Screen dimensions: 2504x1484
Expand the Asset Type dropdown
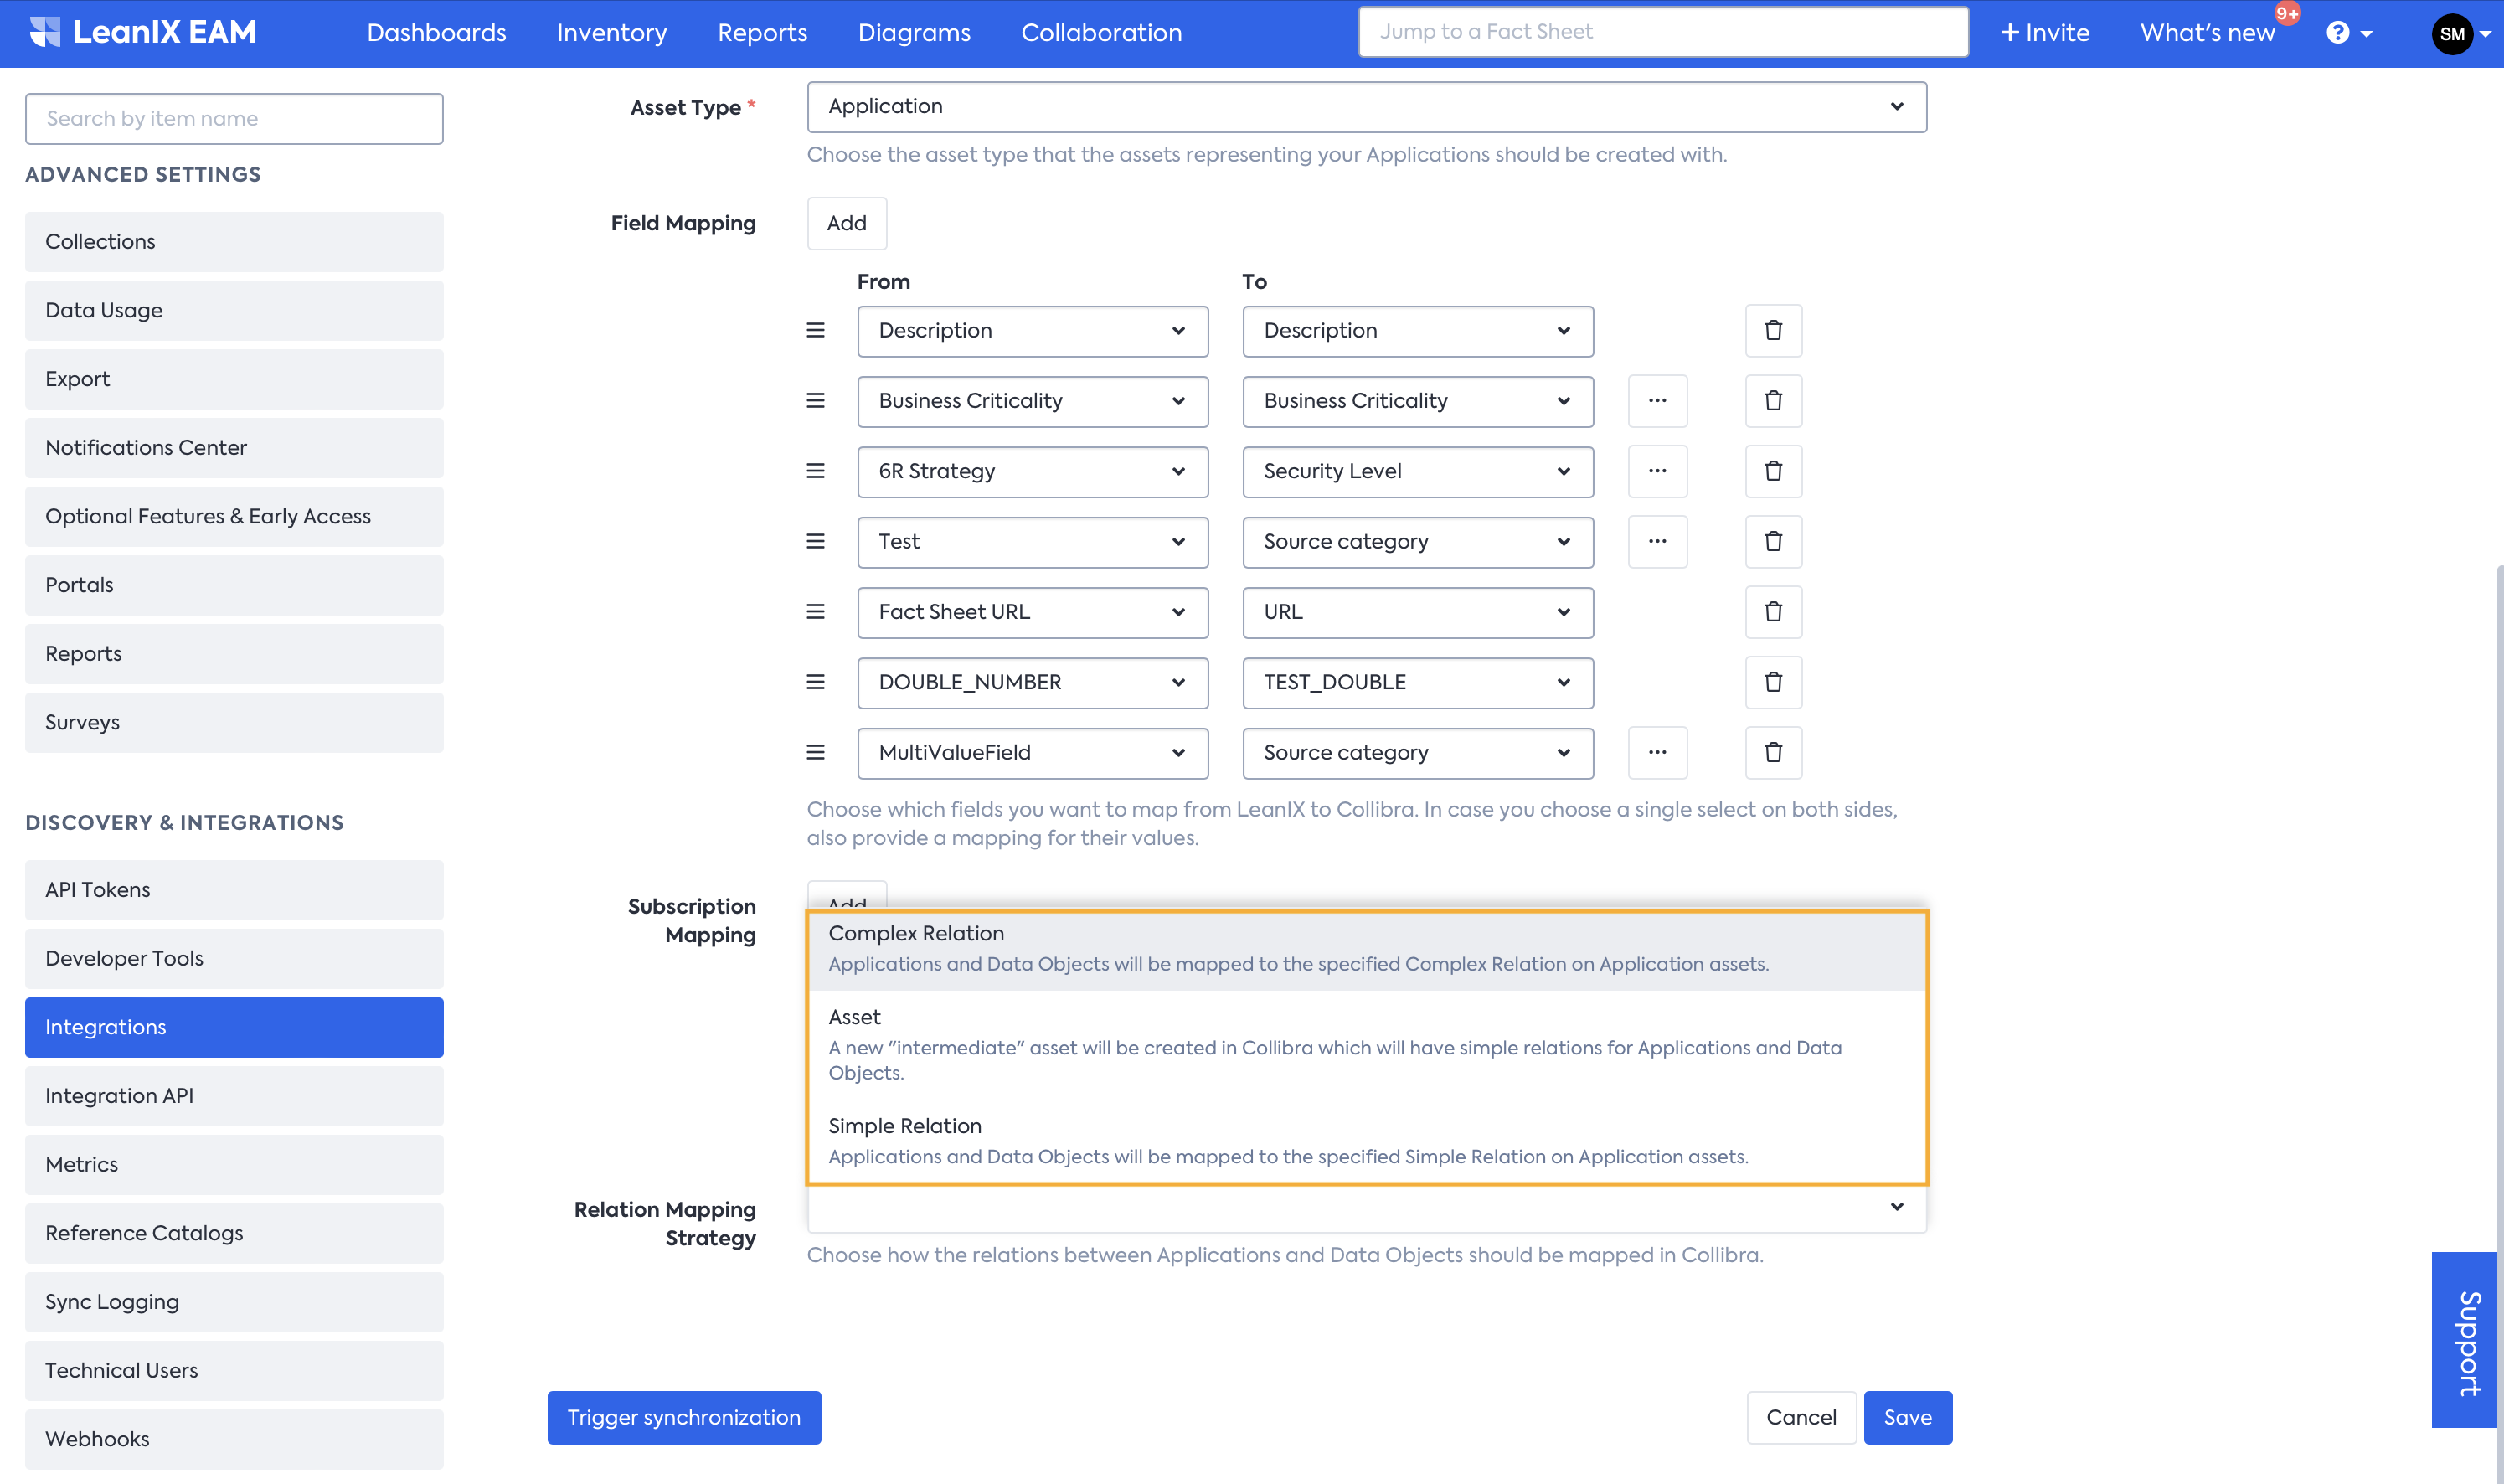[1366, 107]
